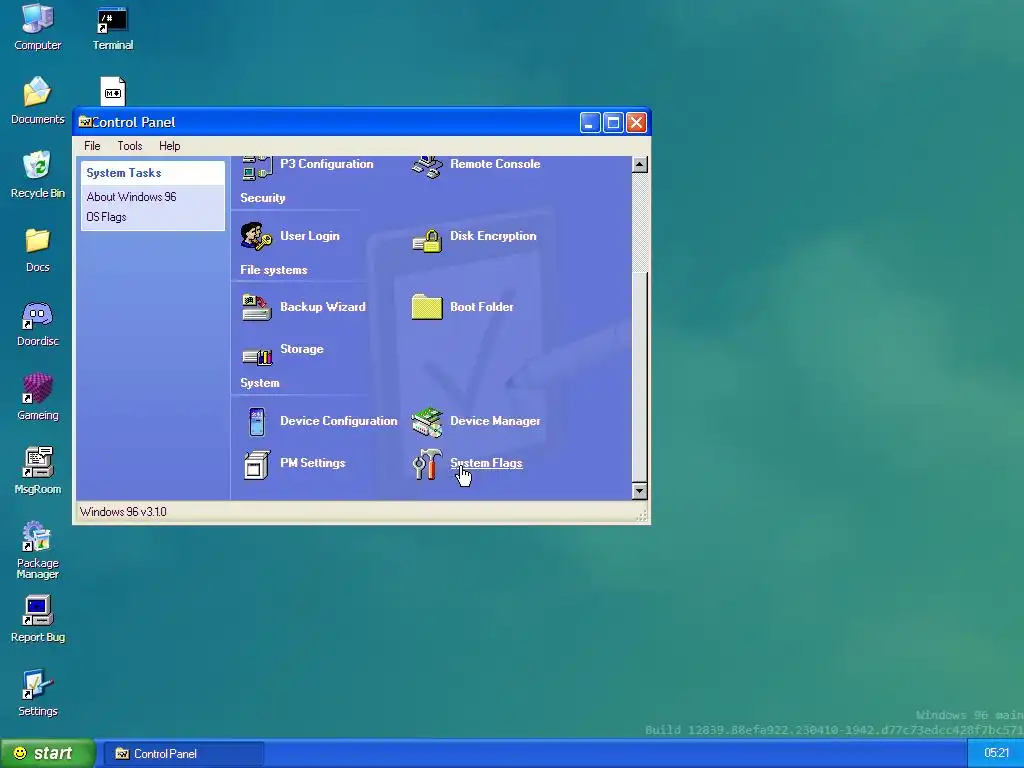Click the Windows 96 v3.1.0 status text
Screen dimensions: 1024x768
pos(123,511)
